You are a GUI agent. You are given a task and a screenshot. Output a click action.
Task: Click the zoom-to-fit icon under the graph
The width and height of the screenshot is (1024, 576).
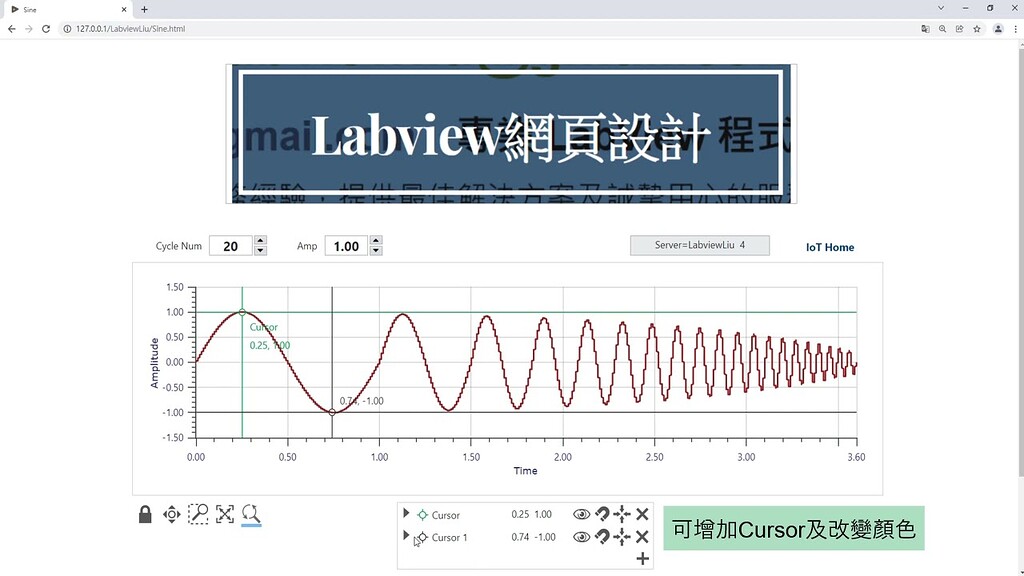point(225,514)
